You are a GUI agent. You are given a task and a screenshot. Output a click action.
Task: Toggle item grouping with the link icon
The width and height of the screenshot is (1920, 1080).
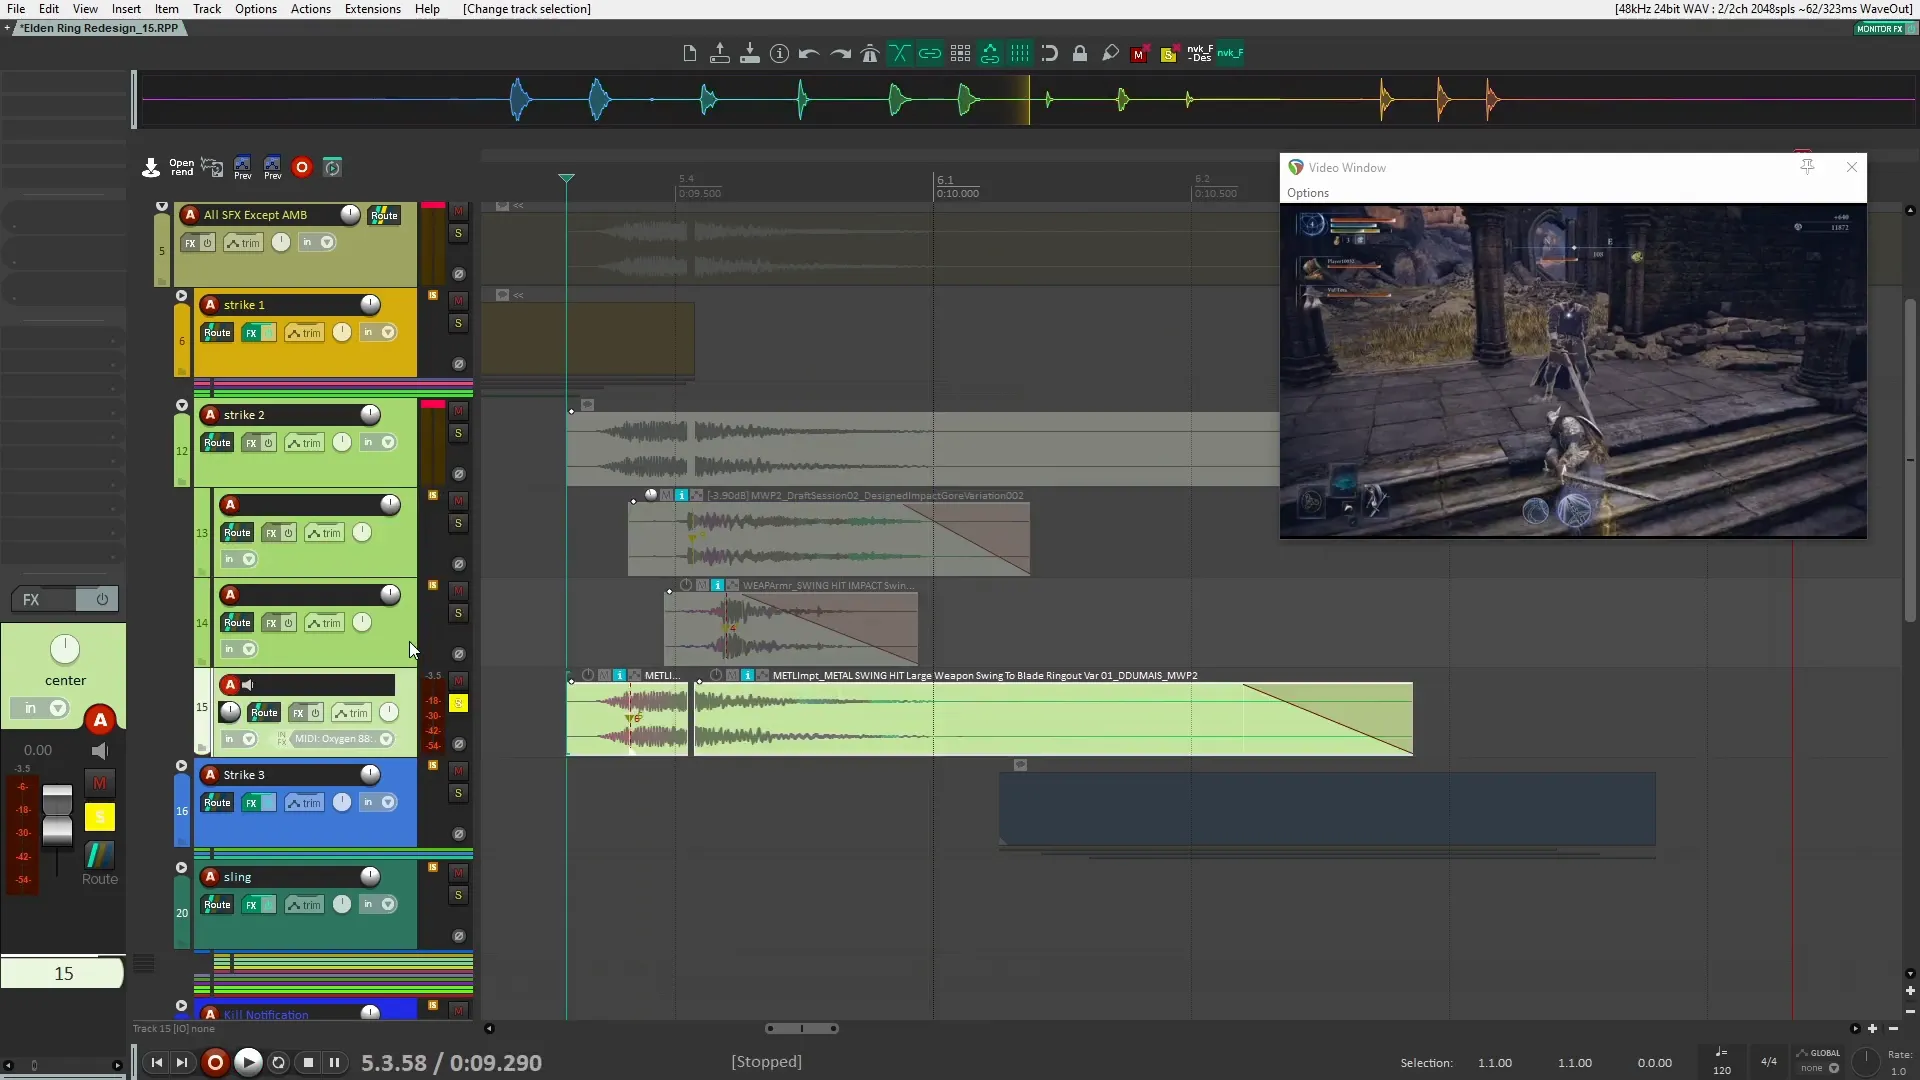click(x=931, y=53)
